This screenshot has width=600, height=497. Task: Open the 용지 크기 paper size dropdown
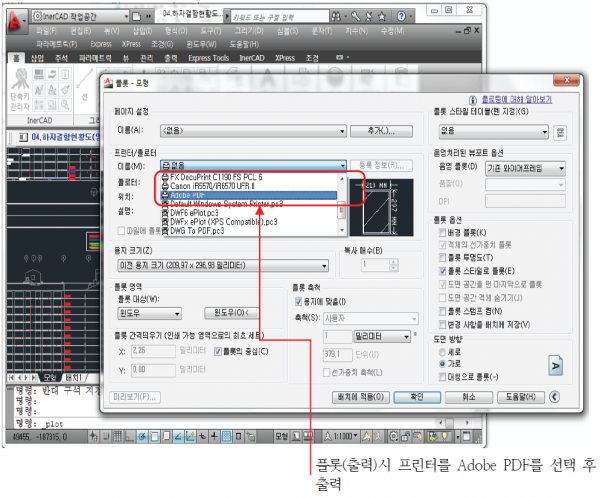tap(223, 265)
